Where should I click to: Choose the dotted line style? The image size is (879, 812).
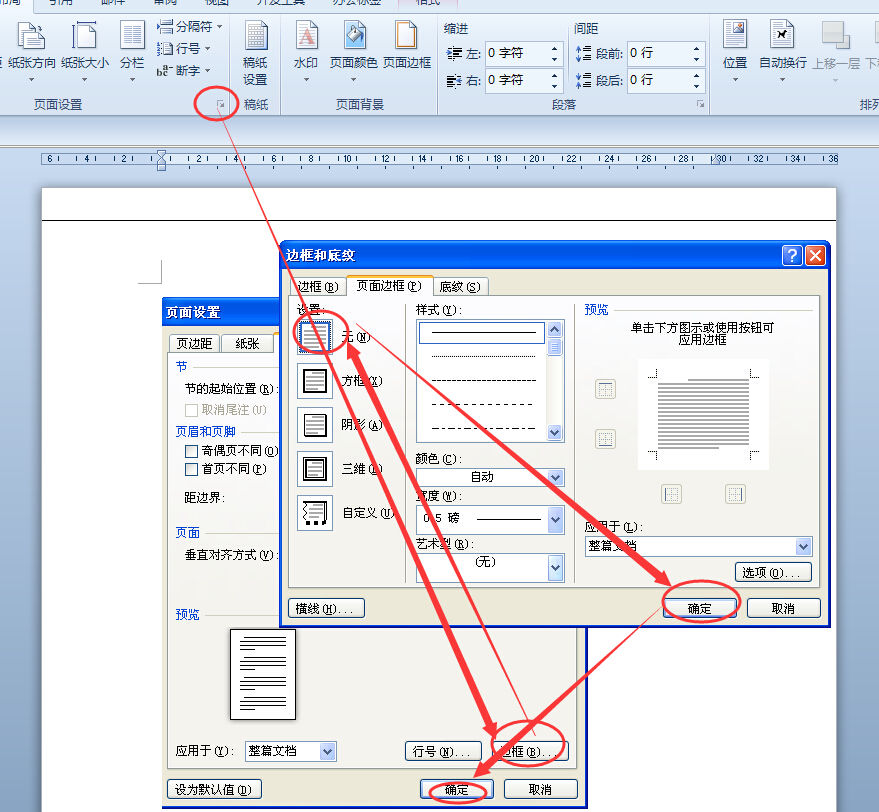point(482,356)
